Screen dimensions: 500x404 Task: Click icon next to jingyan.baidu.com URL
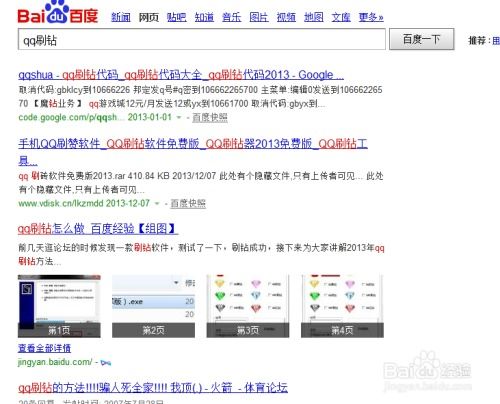tap(106, 362)
